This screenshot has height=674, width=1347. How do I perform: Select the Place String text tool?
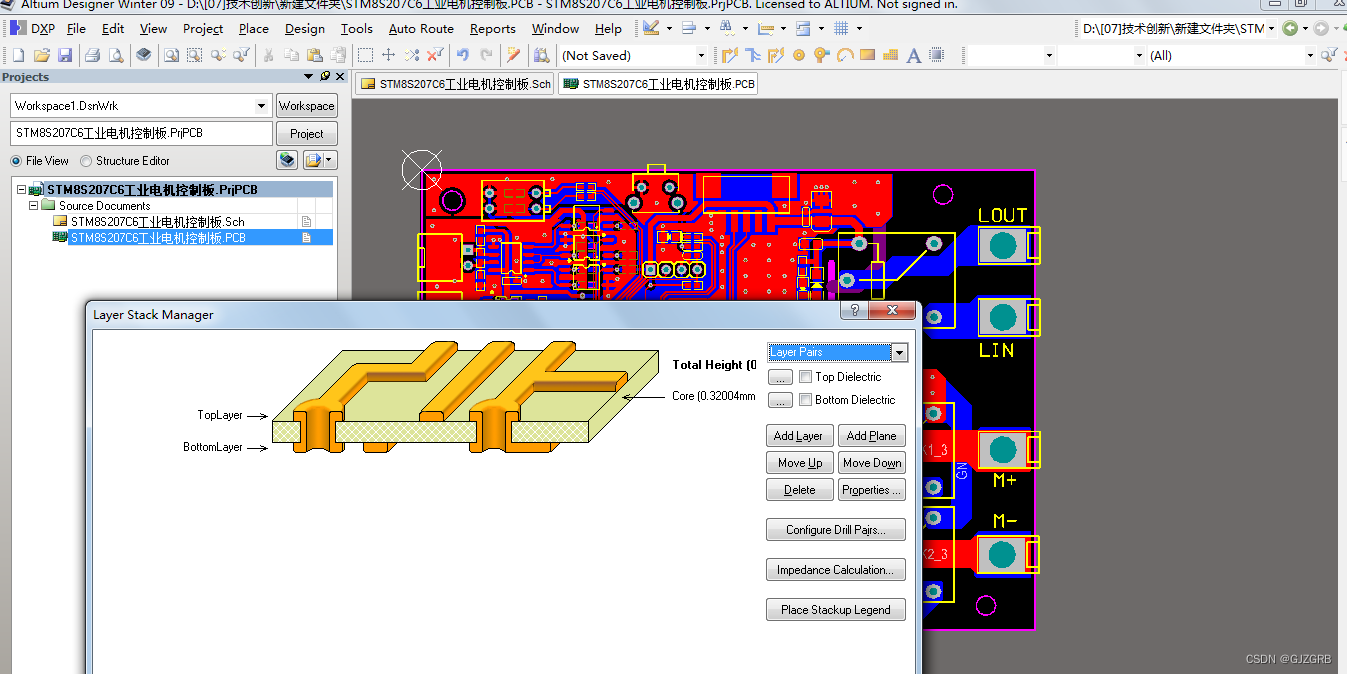point(913,55)
